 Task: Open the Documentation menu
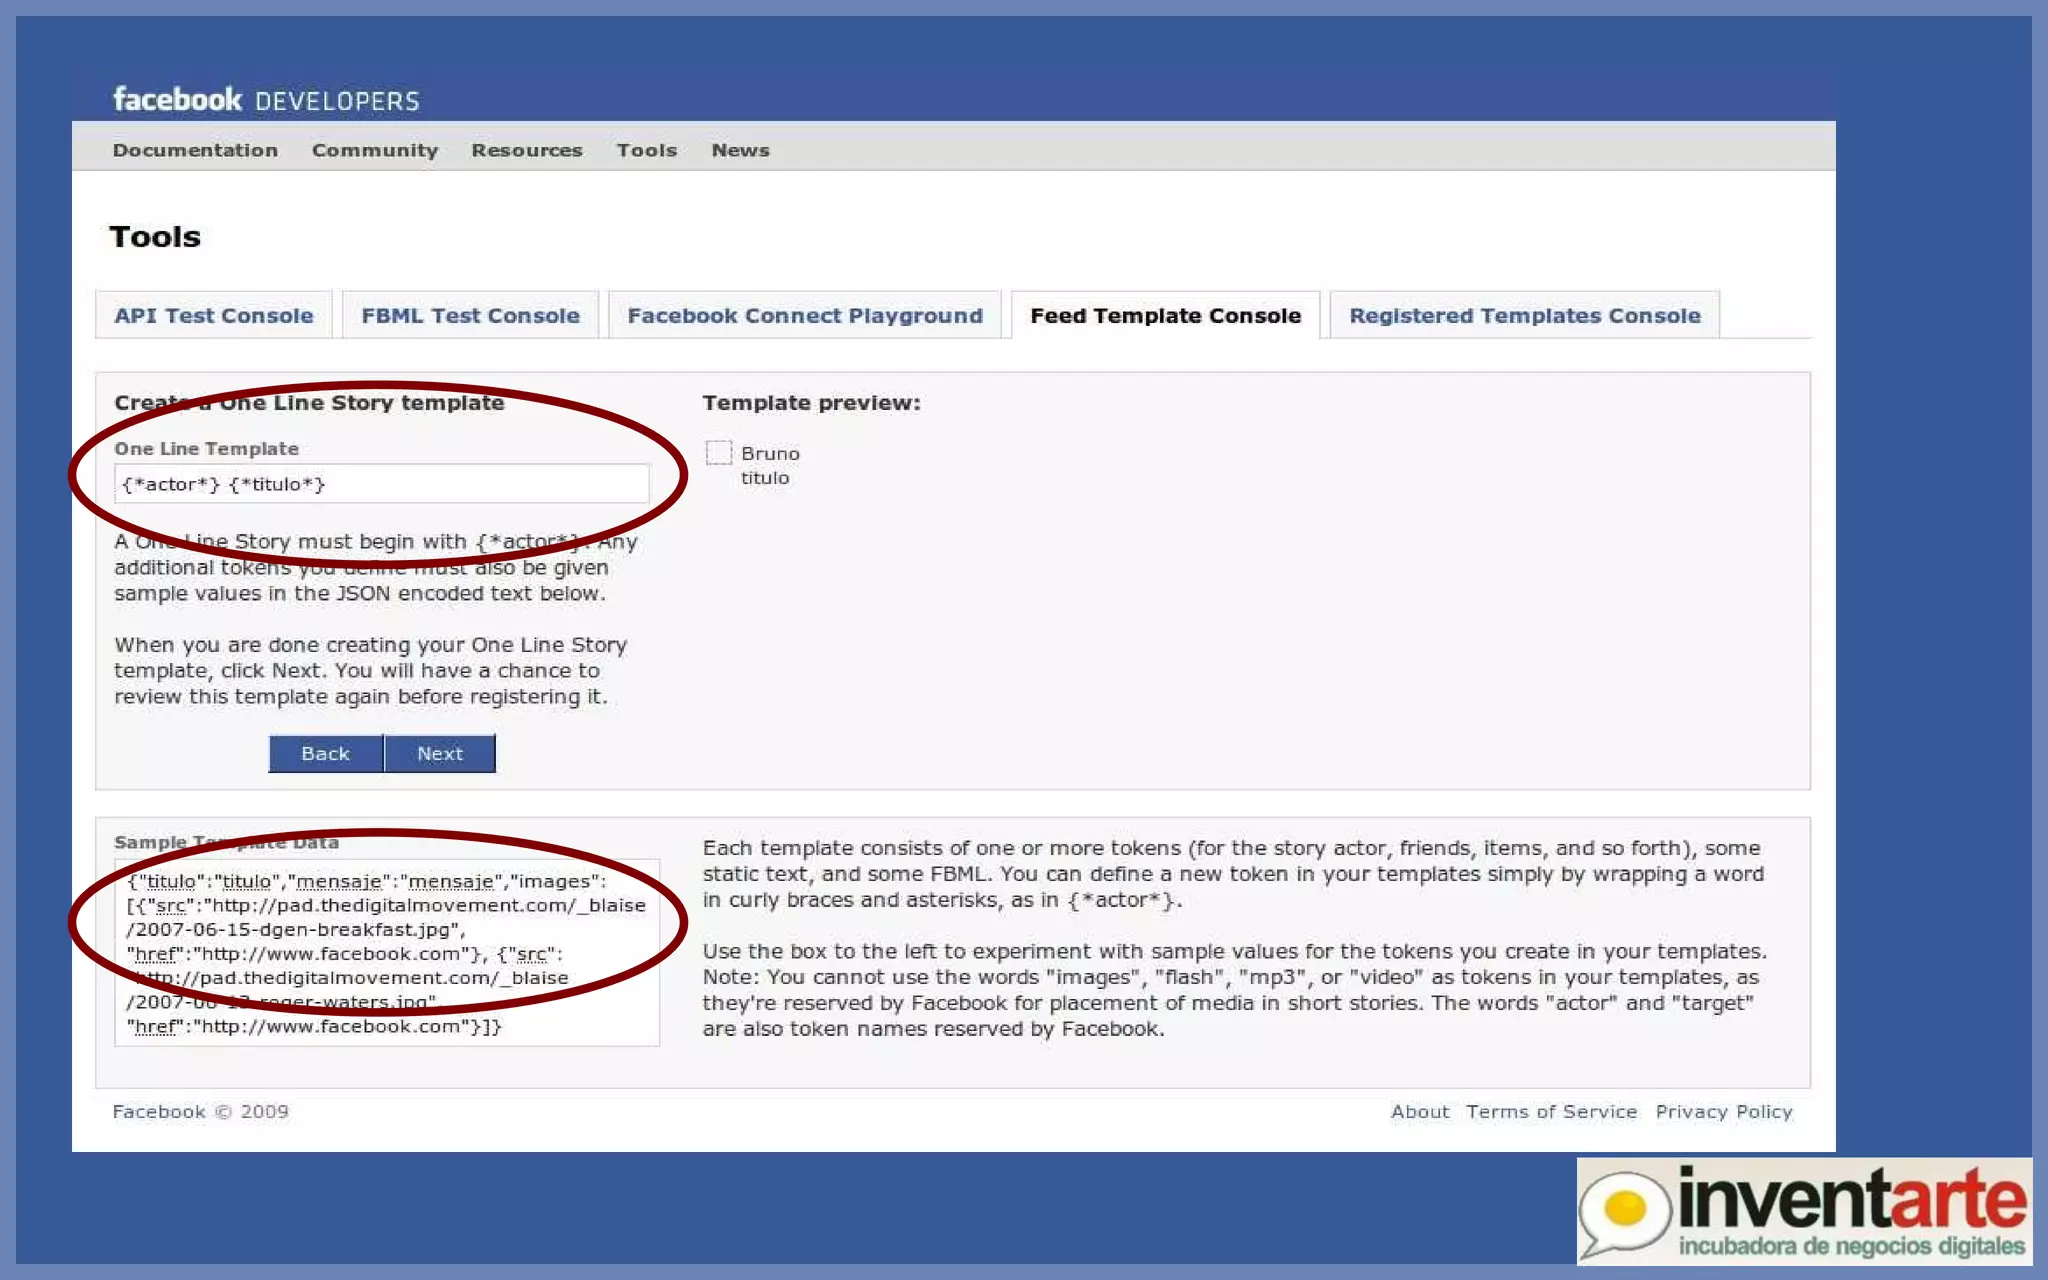tap(195, 150)
